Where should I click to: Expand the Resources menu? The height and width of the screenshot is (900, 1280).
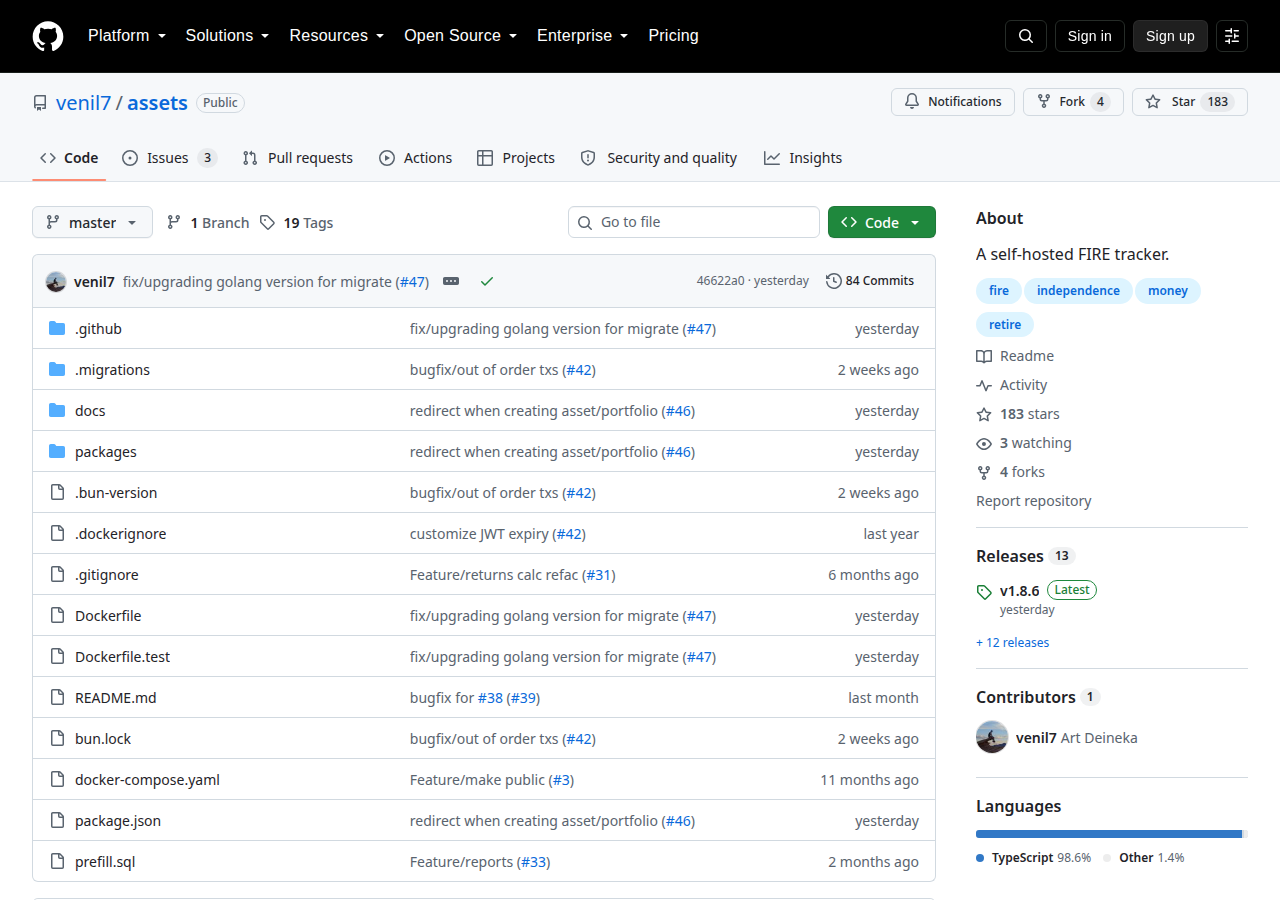click(337, 35)
